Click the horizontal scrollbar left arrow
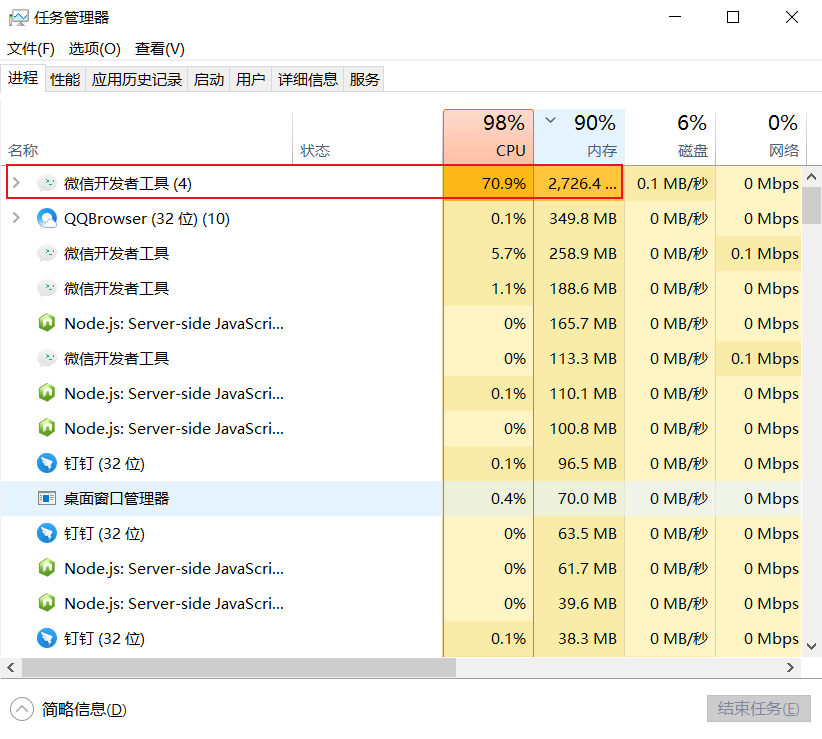The height and width of the screenshot is (739, 822). (10, 668)
